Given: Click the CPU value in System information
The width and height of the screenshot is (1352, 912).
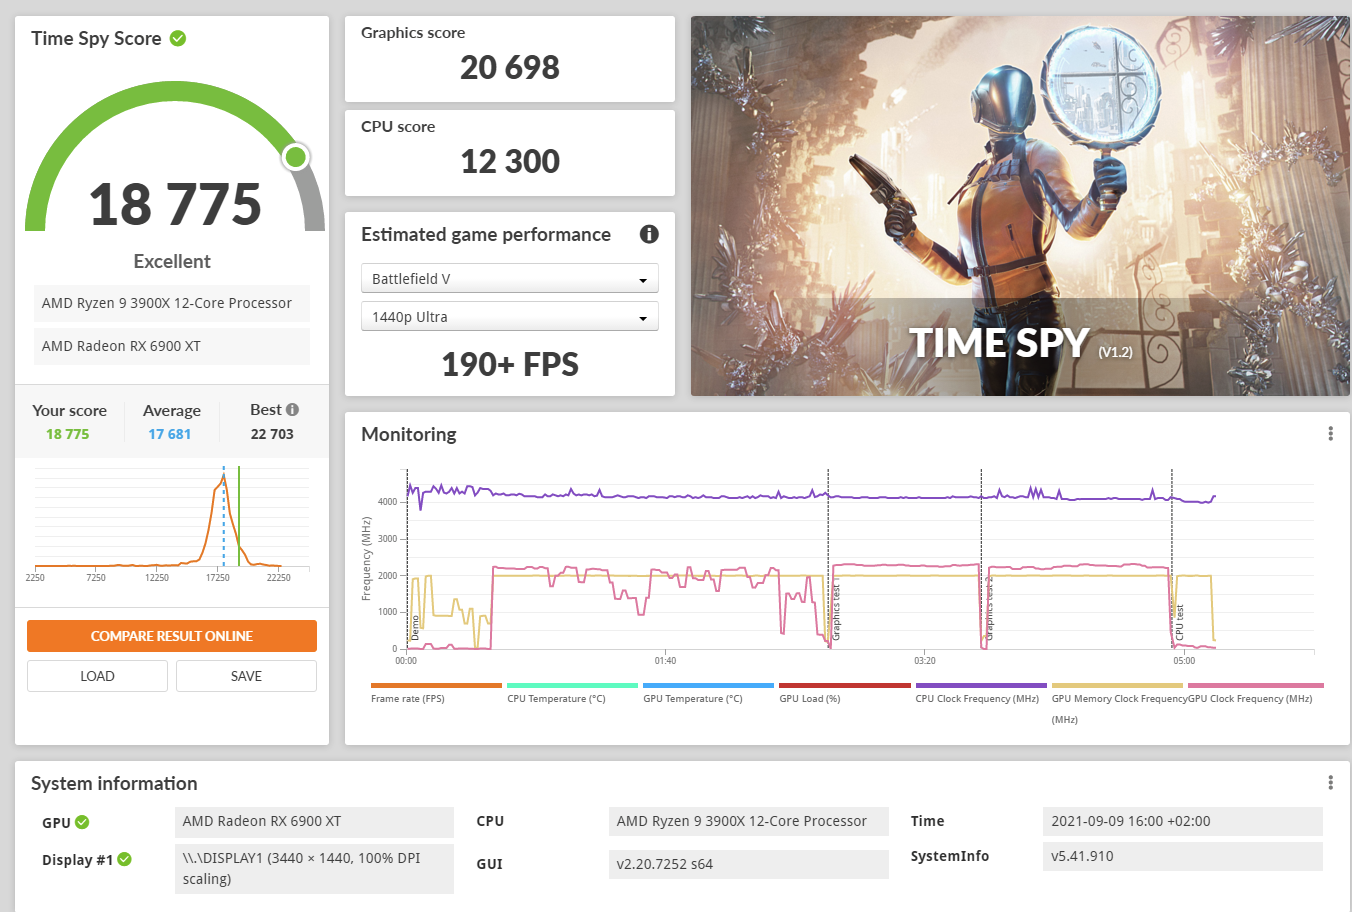Looking at the screenshot, I should point(748,821).
